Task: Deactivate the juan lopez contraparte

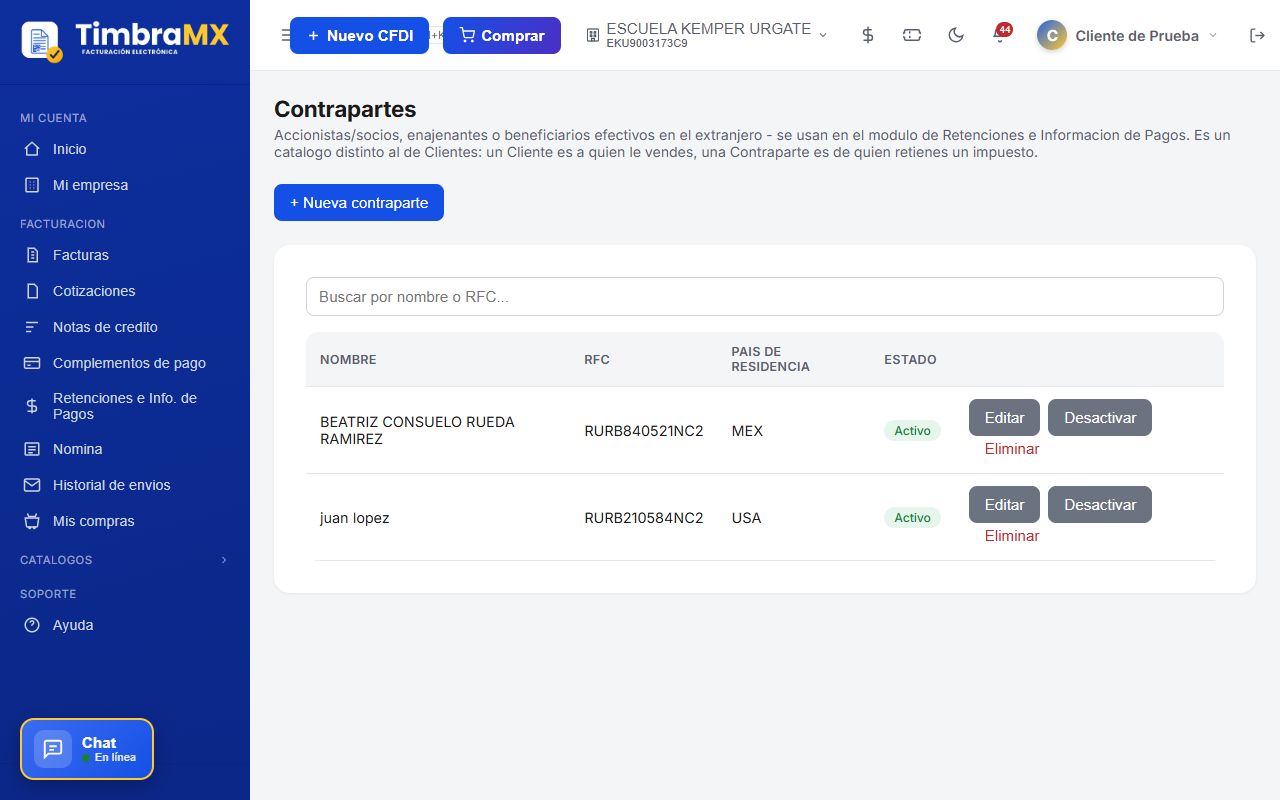Action: 1100,505
